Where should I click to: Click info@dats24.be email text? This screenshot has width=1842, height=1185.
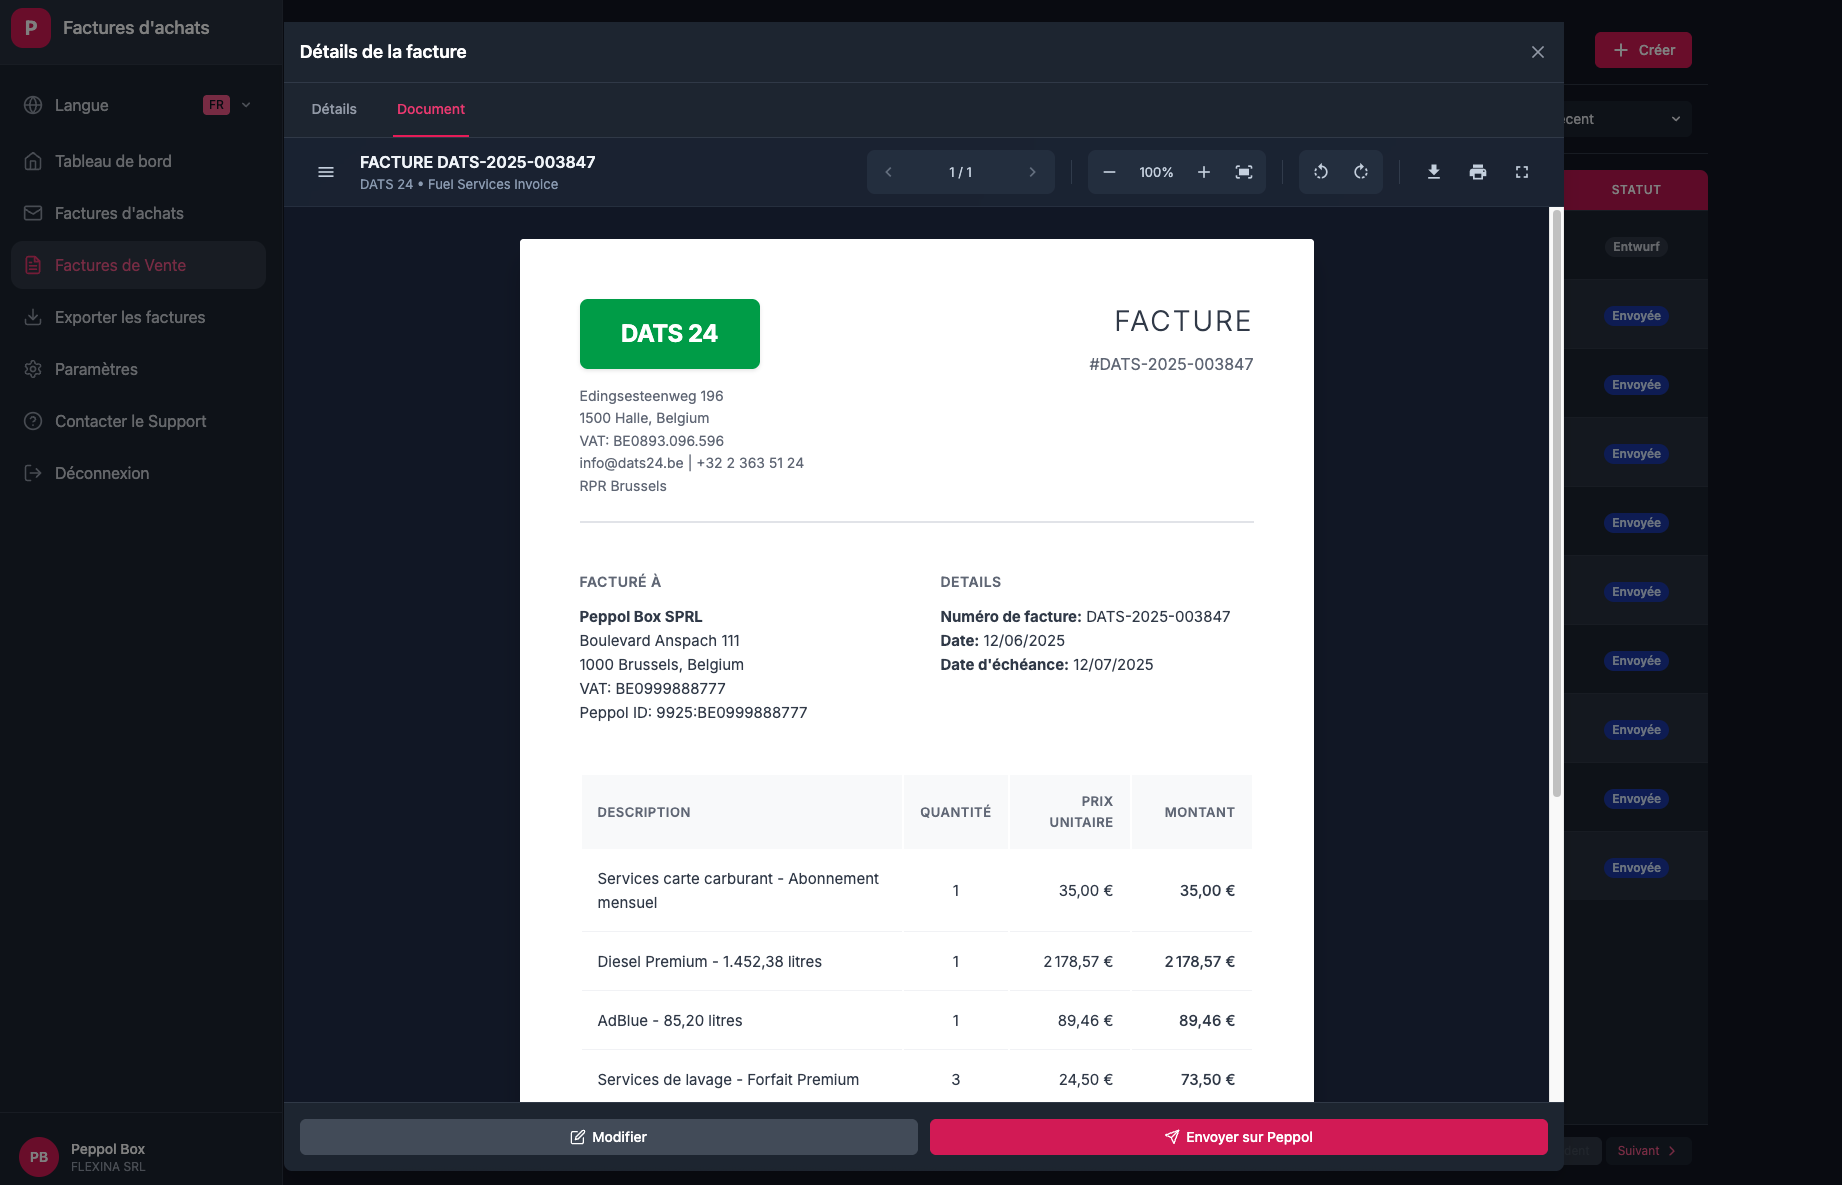click(x=632, y=463)
